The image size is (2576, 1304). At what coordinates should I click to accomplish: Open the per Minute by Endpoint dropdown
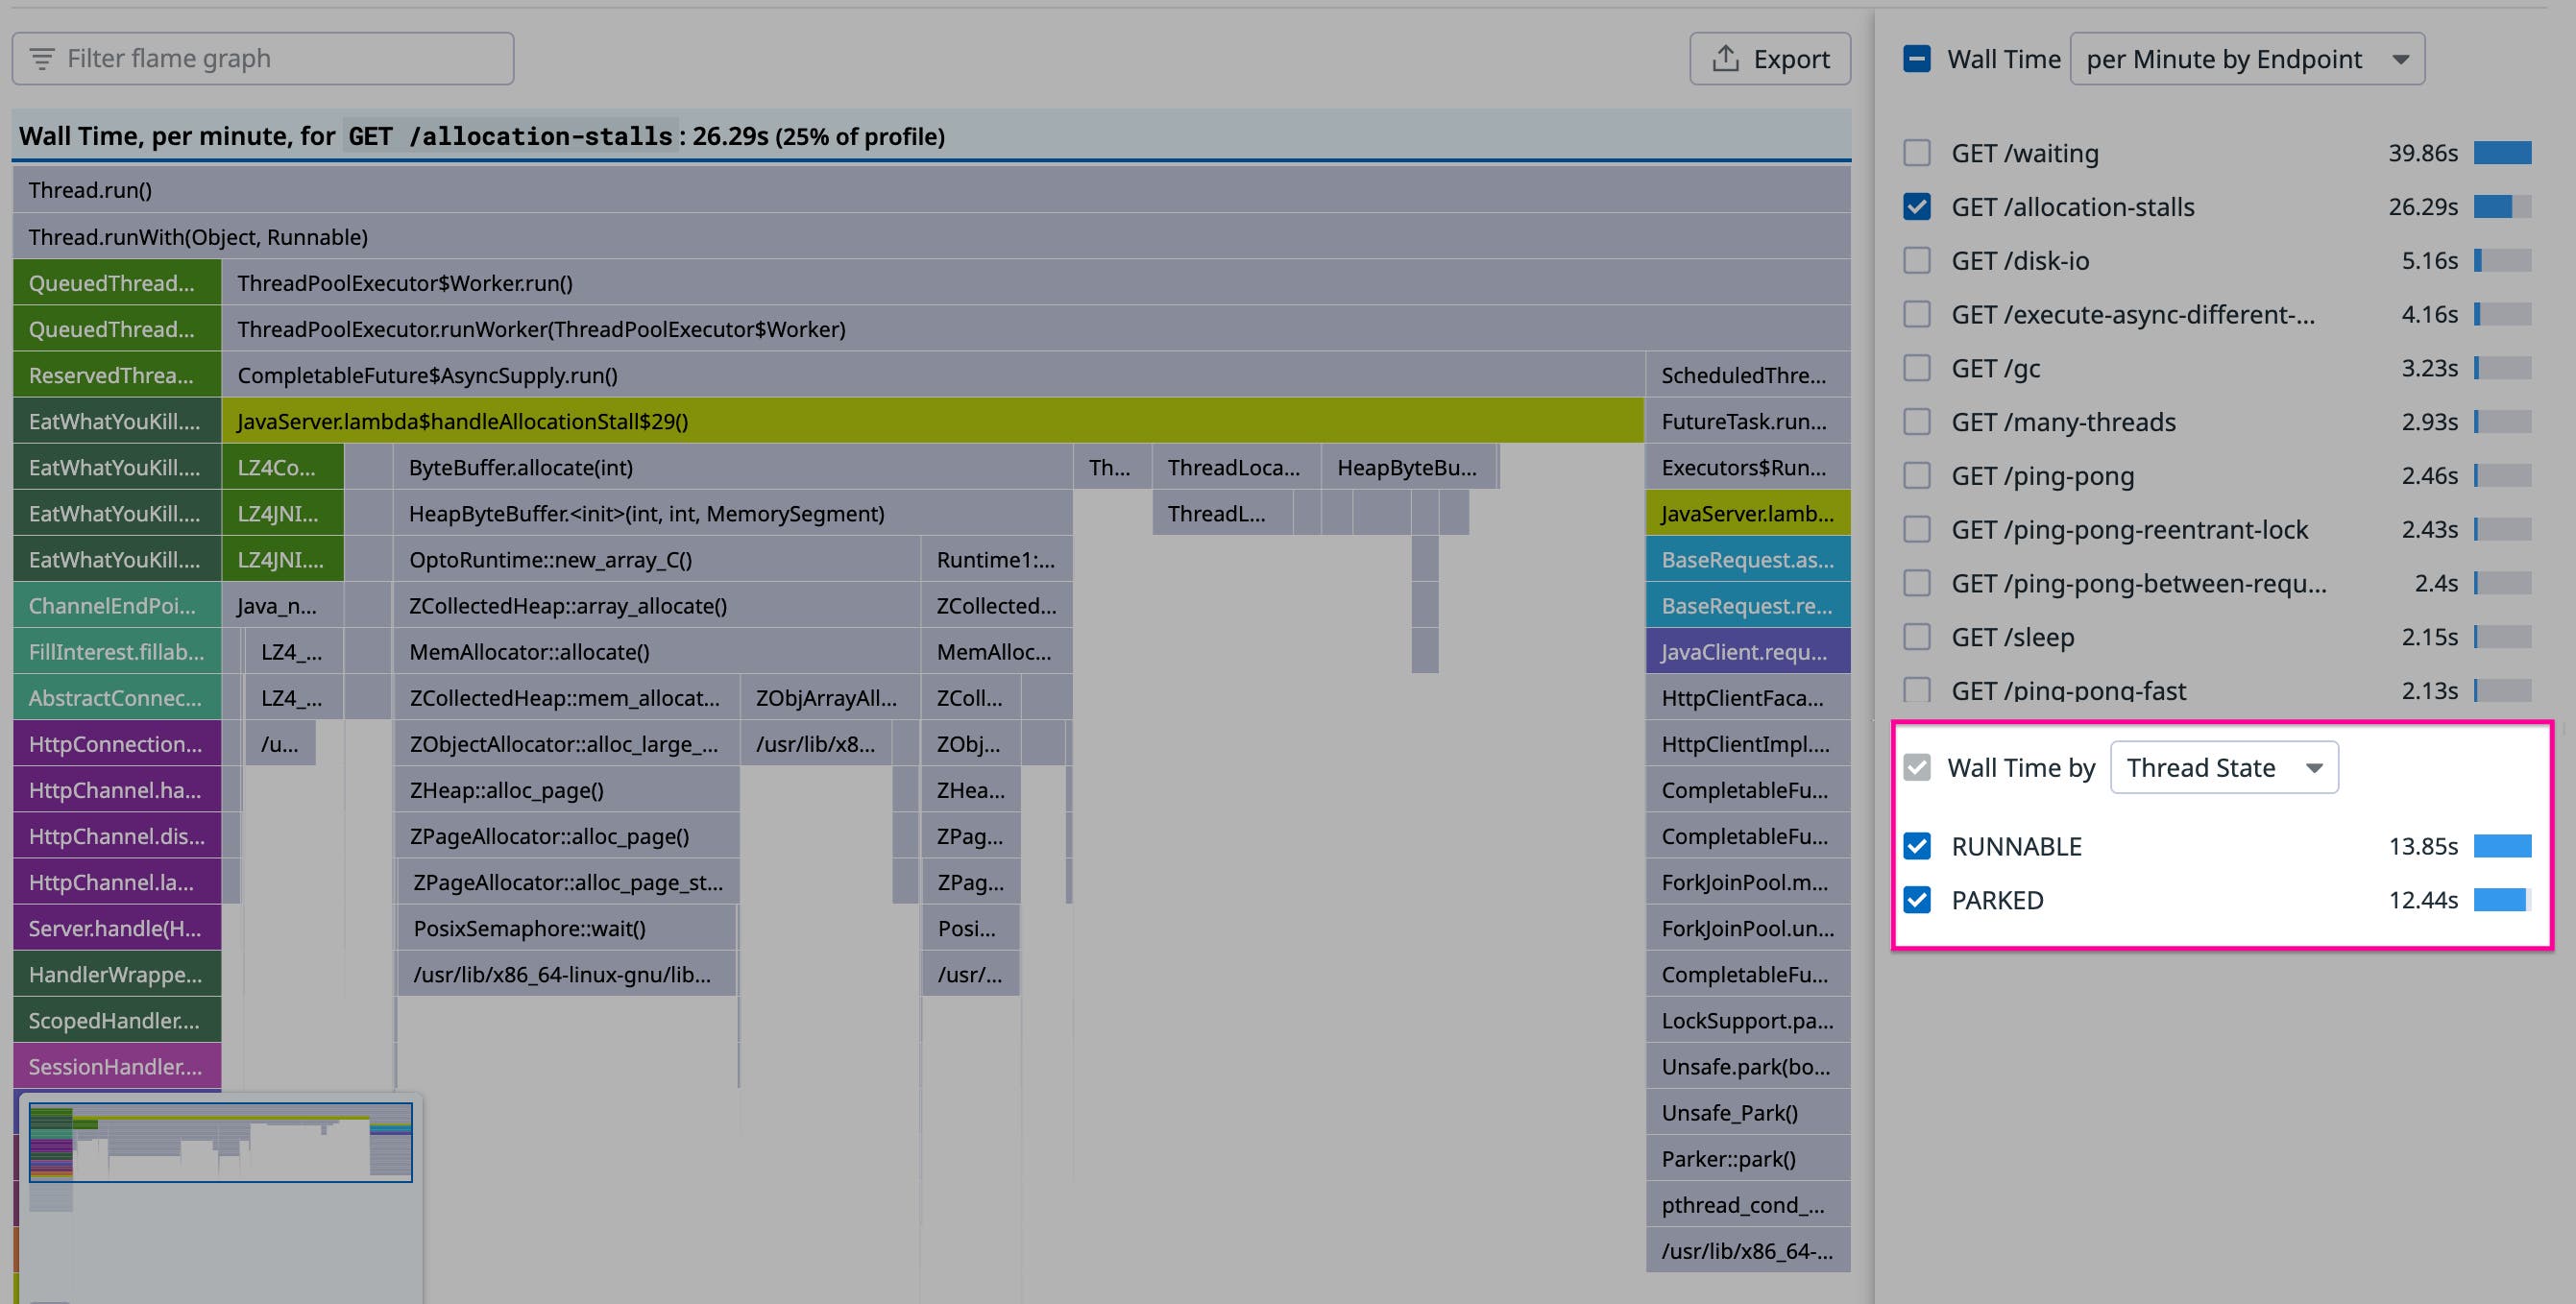[x=2246, y=59]
